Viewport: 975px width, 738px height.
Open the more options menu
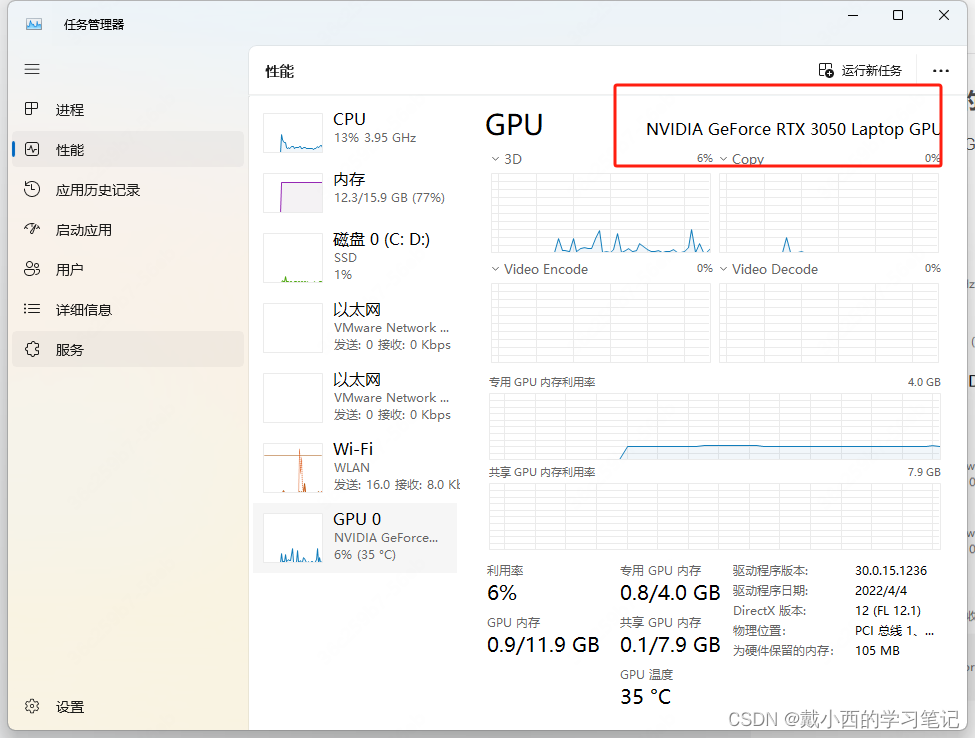[x=941, y=70]
